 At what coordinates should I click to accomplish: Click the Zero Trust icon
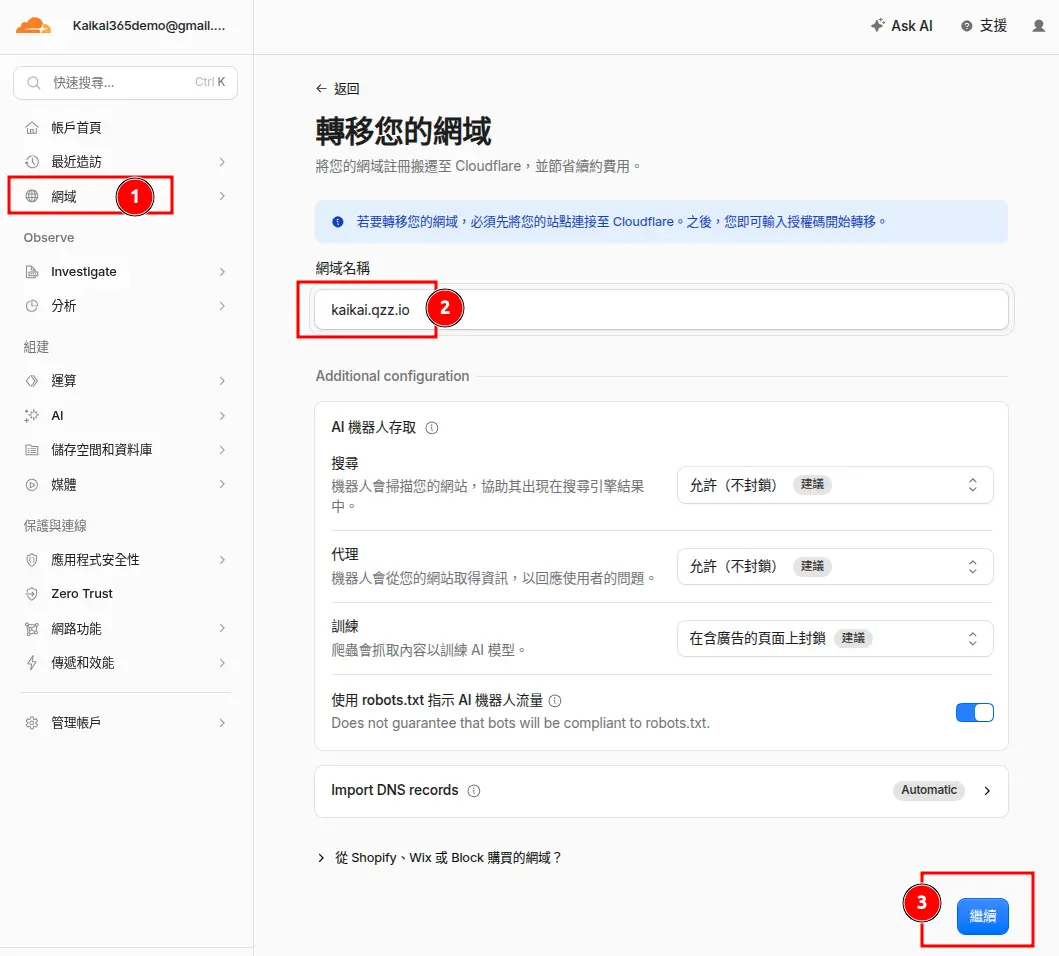pos(32,594)
